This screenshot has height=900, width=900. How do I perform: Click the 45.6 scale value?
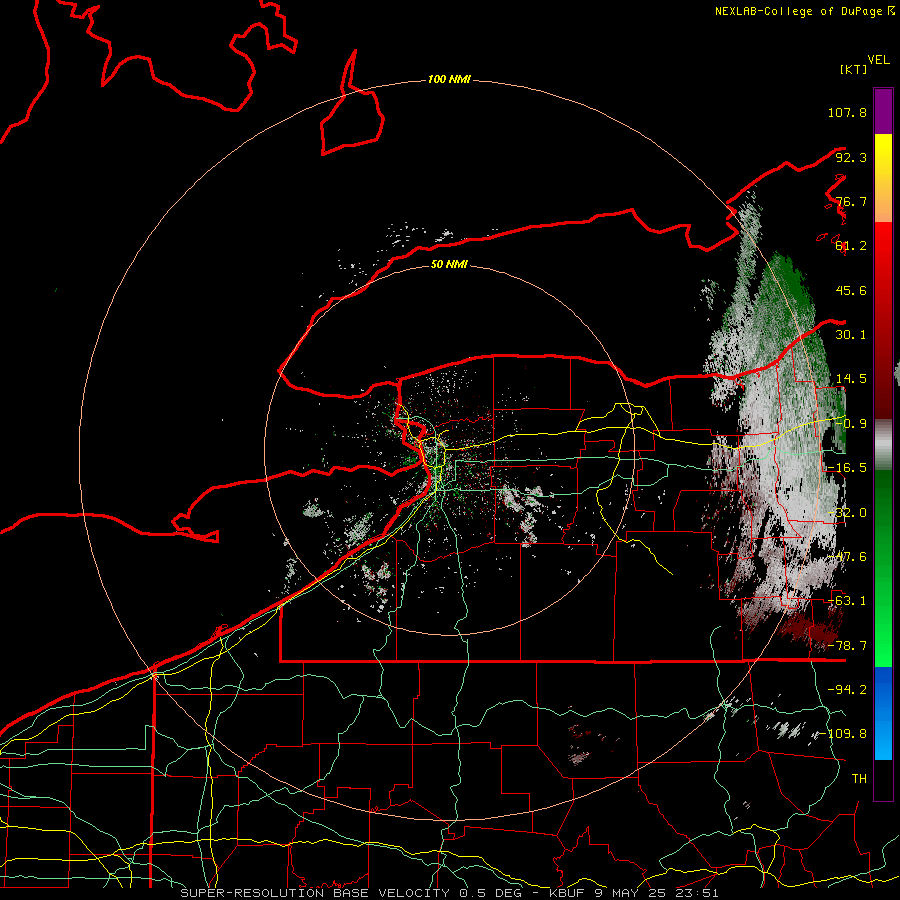point(851,290)
